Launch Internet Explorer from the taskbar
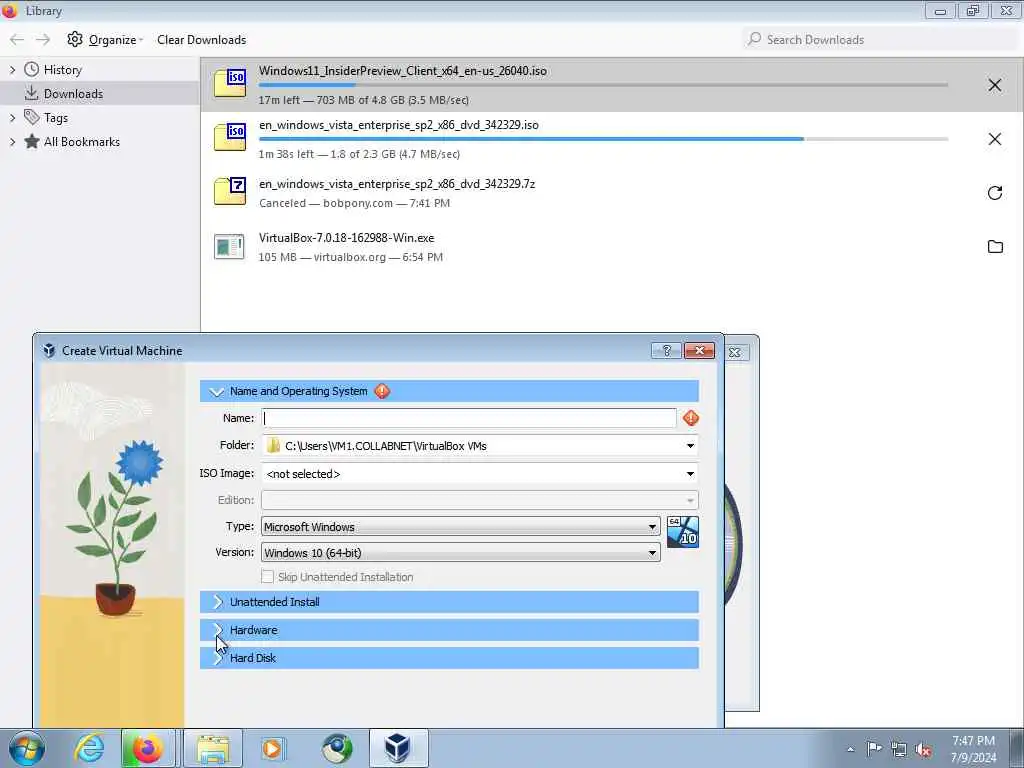Screen dimensions: 1024x768 pyautogui.click(x=89, y=748)
